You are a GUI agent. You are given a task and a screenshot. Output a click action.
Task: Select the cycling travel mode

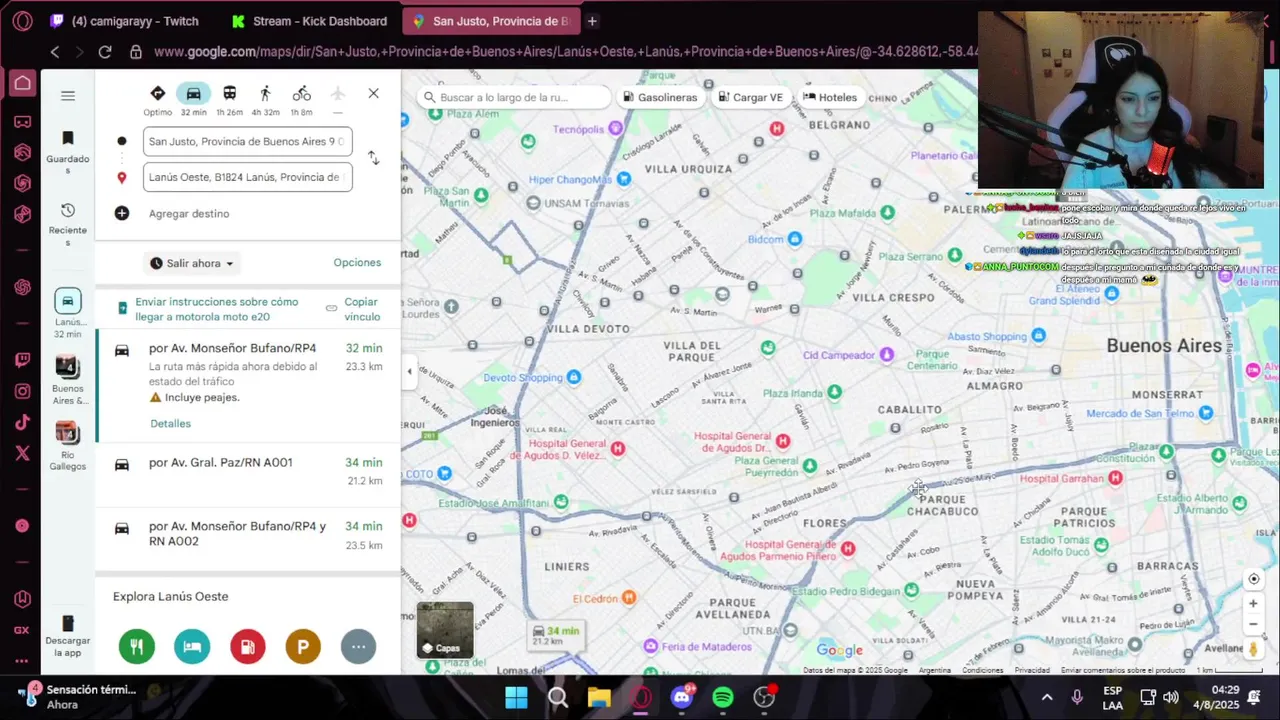pyautogui.click(x=301, y=99)
